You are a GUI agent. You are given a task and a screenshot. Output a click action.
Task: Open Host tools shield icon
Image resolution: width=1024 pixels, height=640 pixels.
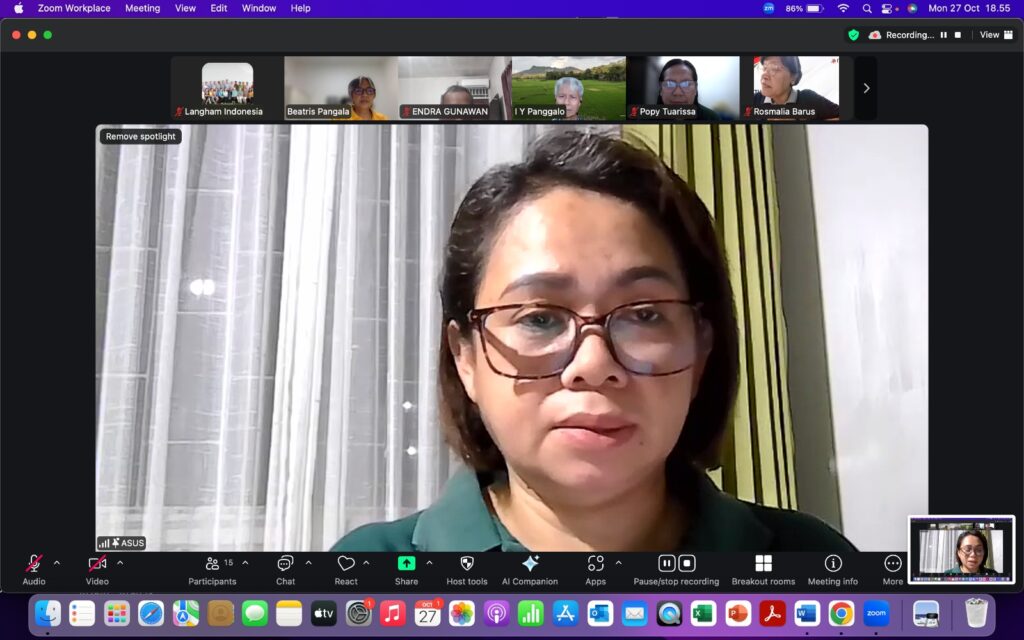tap(466, 565)
